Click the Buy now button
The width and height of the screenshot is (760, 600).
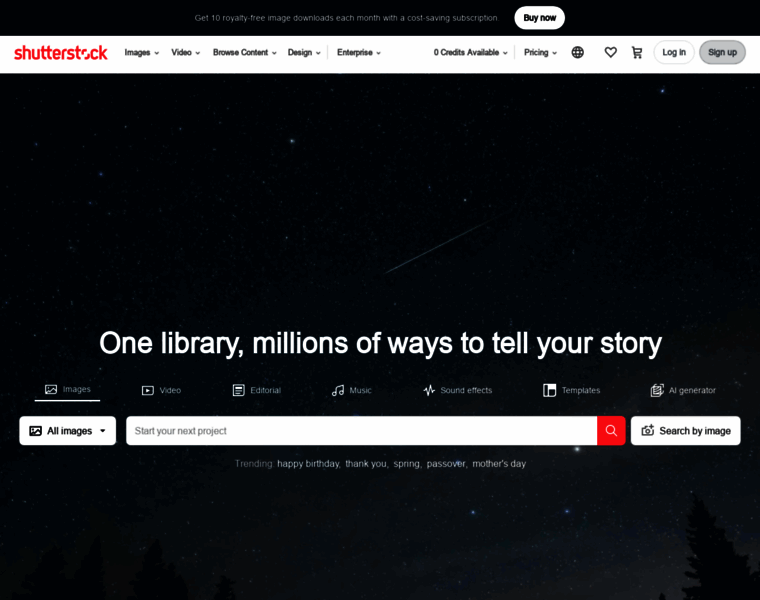click(539, 18)
